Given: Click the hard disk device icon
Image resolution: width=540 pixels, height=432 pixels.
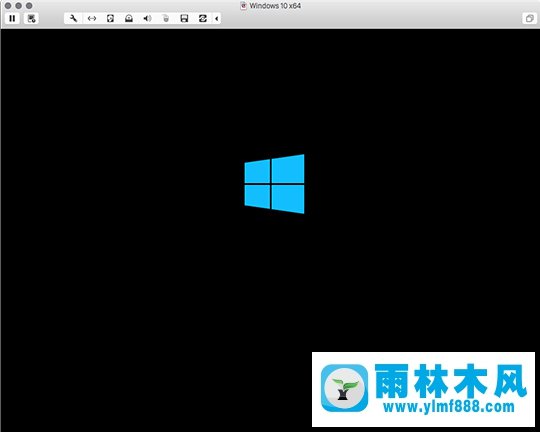Looking at the screenshot, I should [x=110, y=18].
